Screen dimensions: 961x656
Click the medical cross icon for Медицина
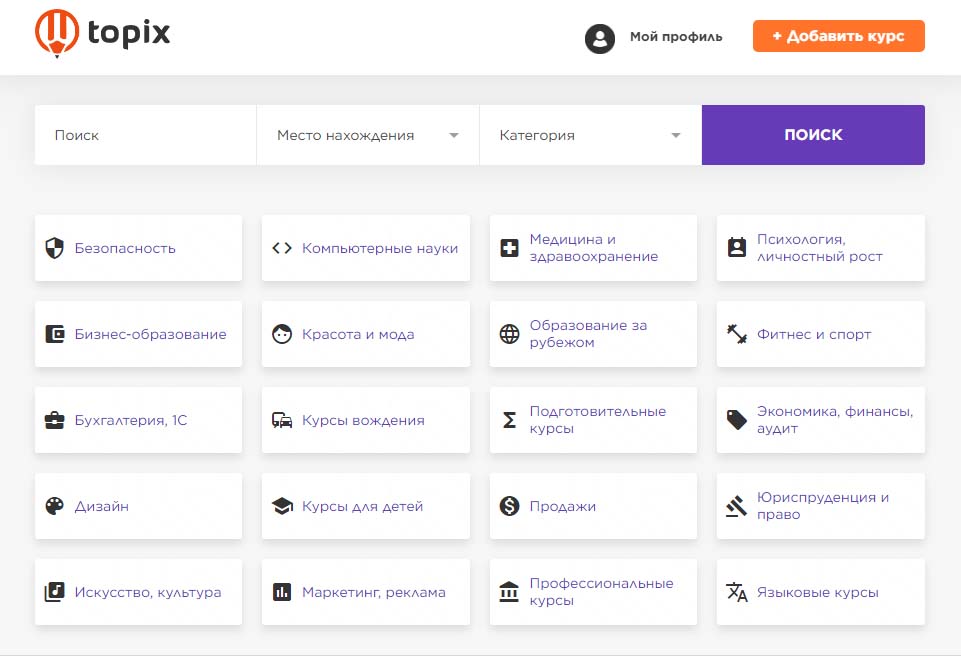[509, 248]
